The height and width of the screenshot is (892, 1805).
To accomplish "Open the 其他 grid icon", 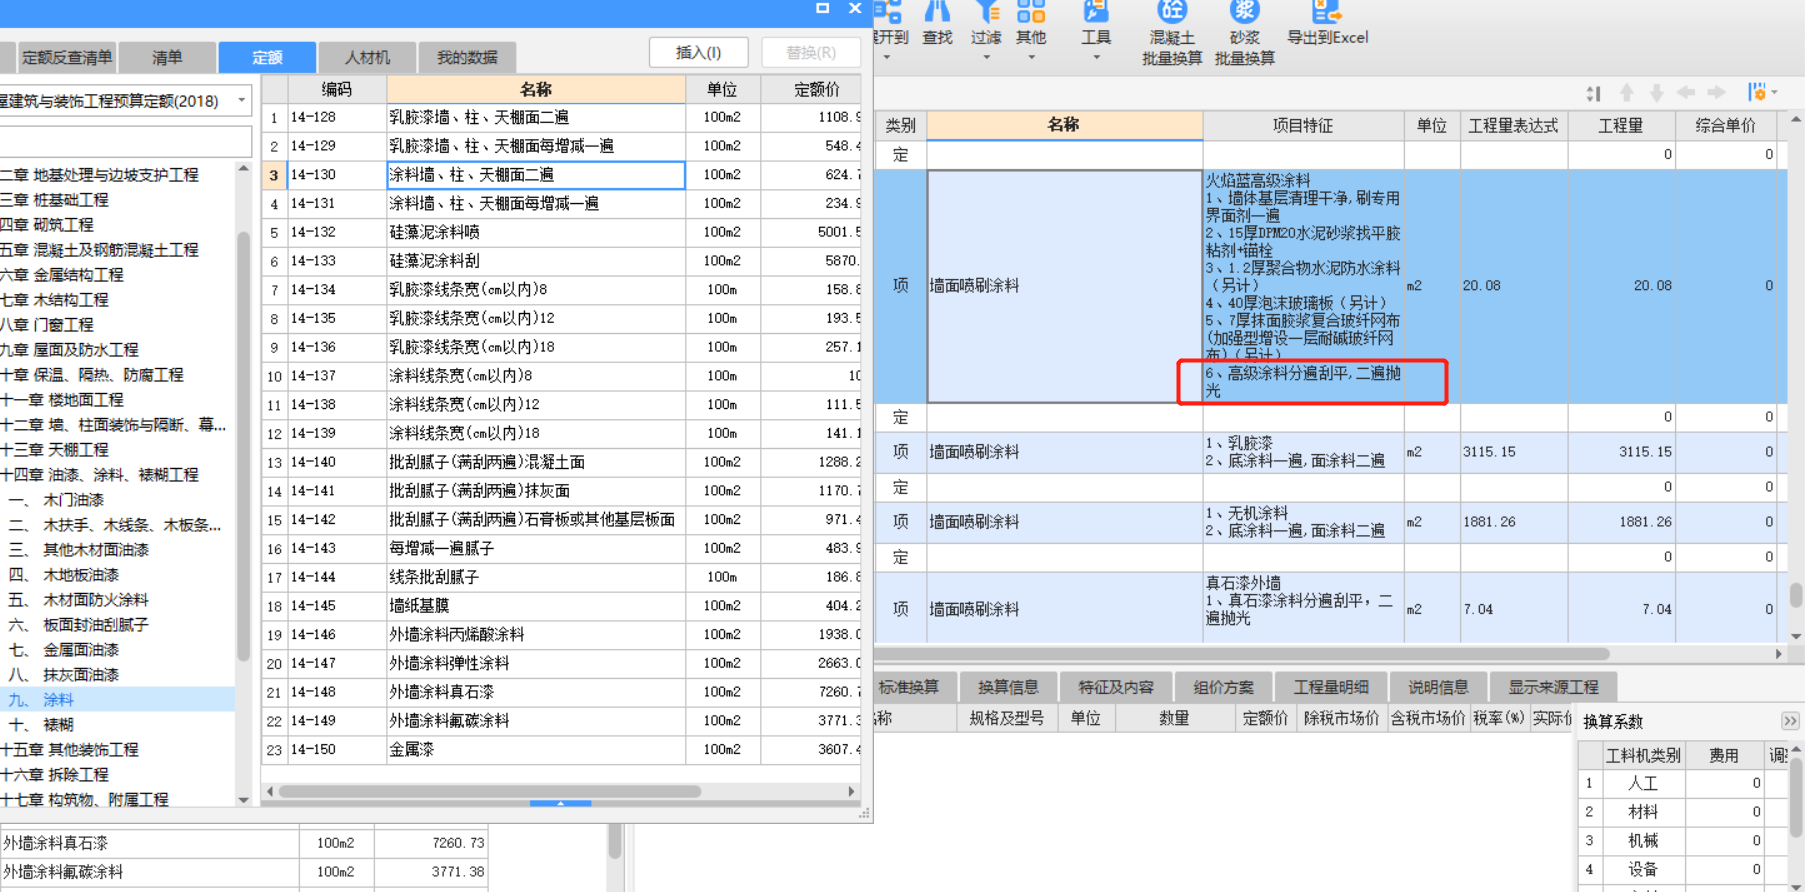I will coord(1031,11).
